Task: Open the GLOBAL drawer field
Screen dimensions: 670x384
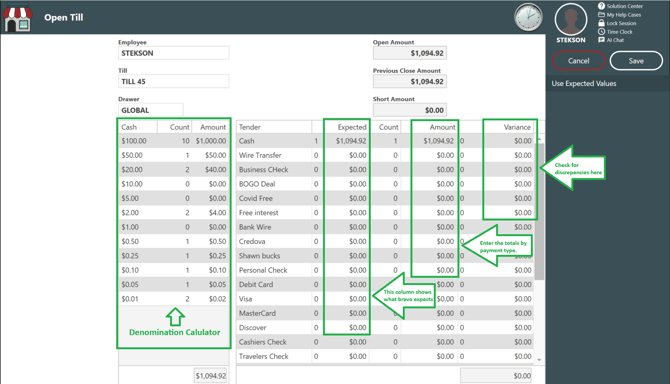Action: (151, 110)
